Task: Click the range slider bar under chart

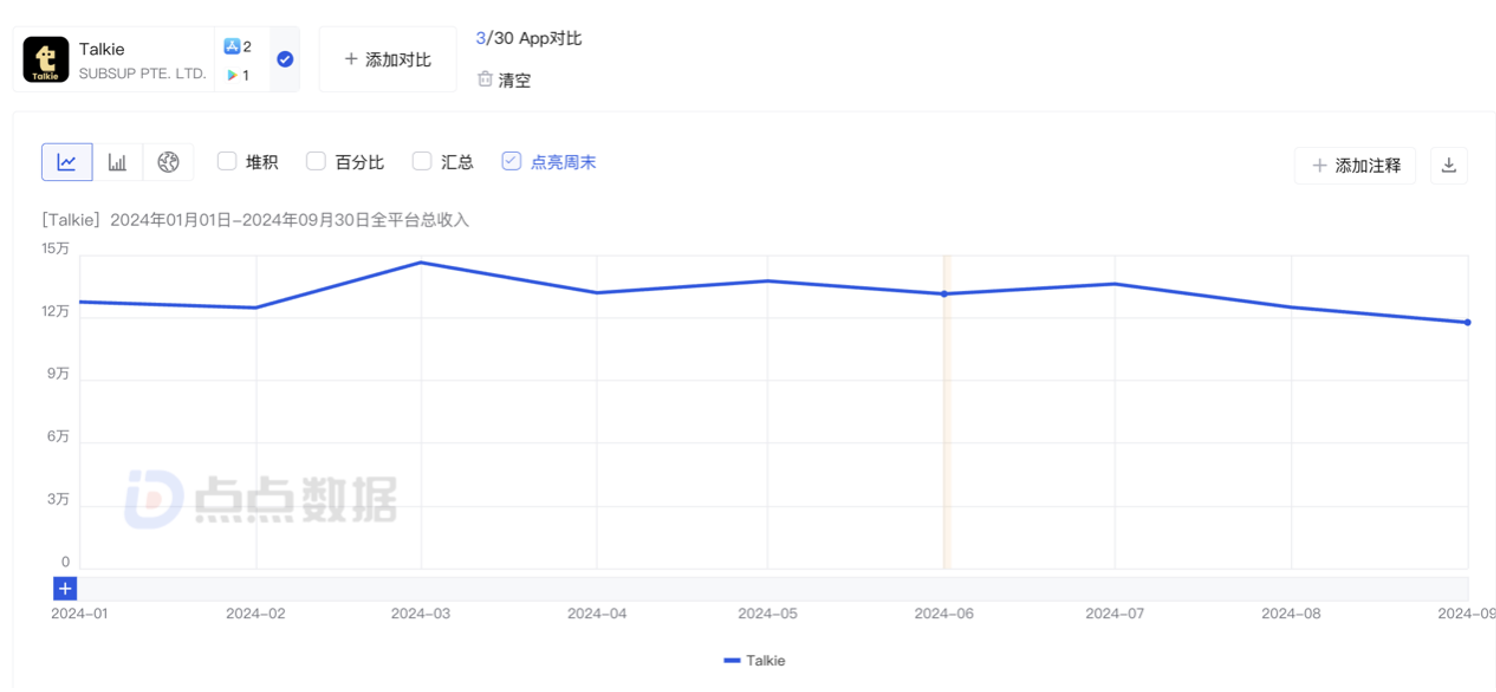Action: tap(772, 588)
